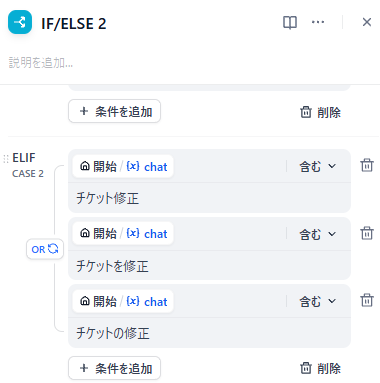Screen dimensions: 380x383
Task: Open the 含む operator dropdown for チケットの修正
Action: [317, 301]
